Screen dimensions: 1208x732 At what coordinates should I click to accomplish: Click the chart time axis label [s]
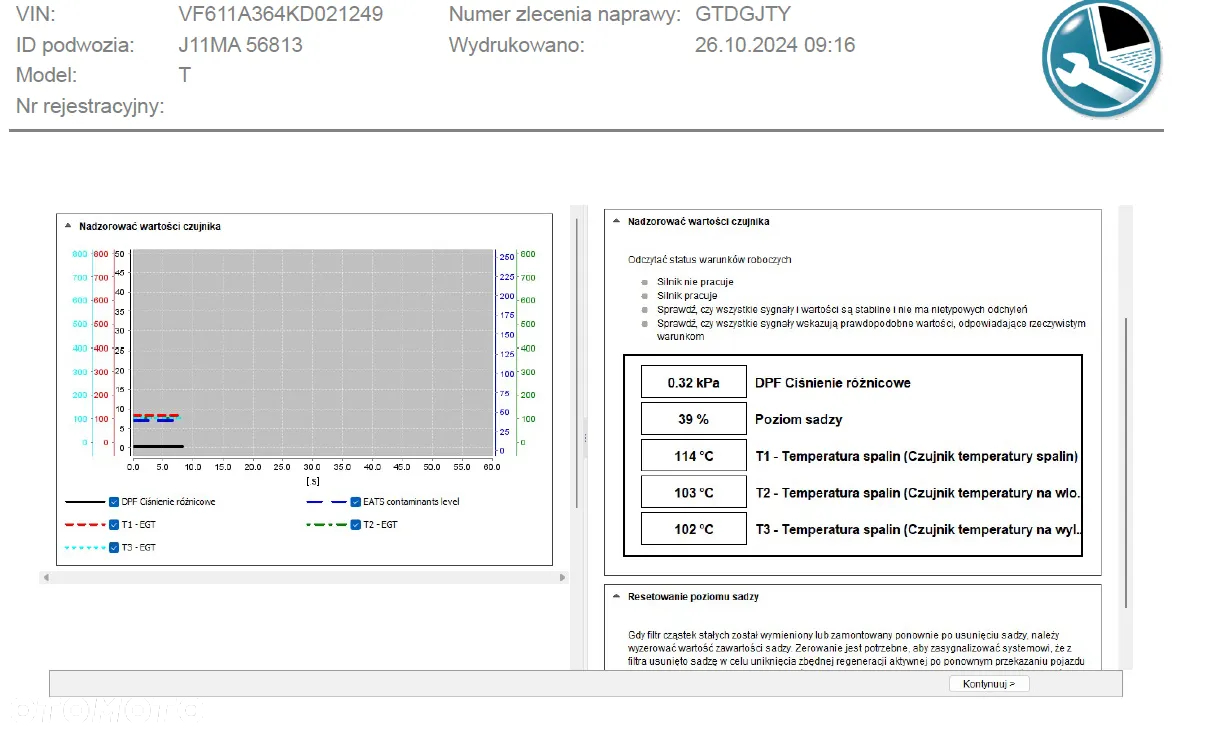point(313,480)
